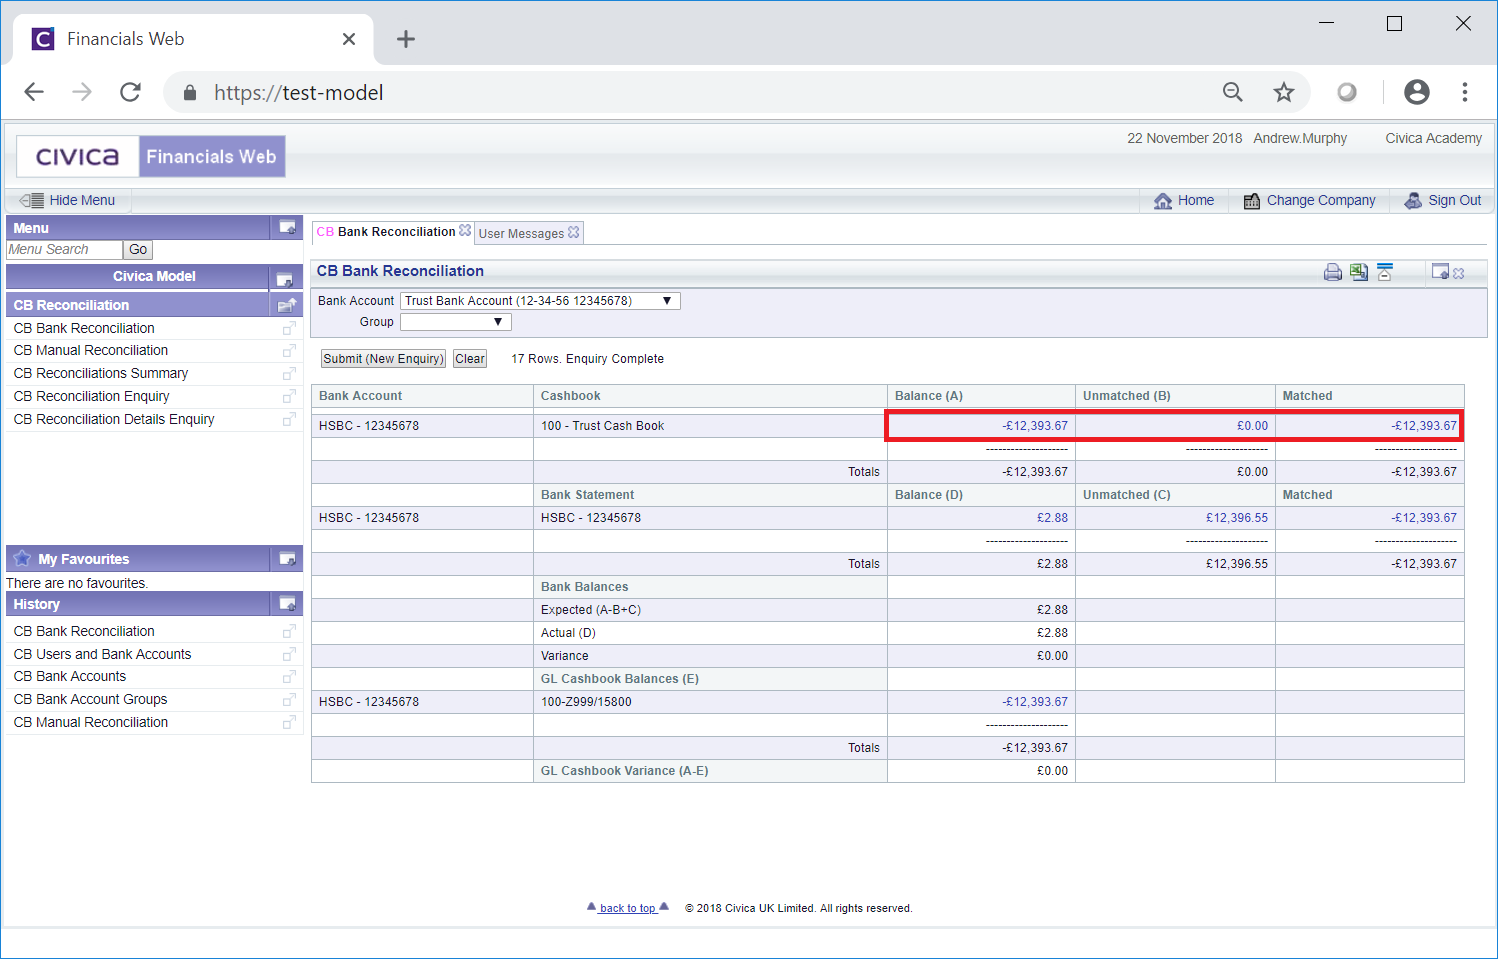
Task: Reload the browser page
Action: [130, 92]
